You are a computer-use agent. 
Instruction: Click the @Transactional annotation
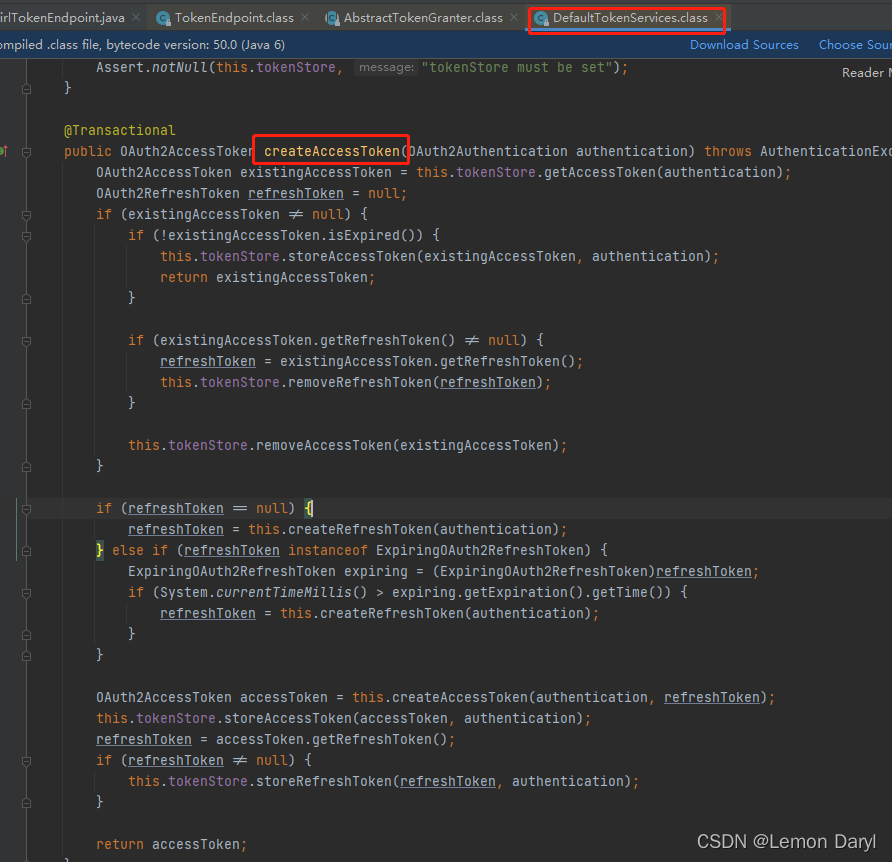coord(119,130)
